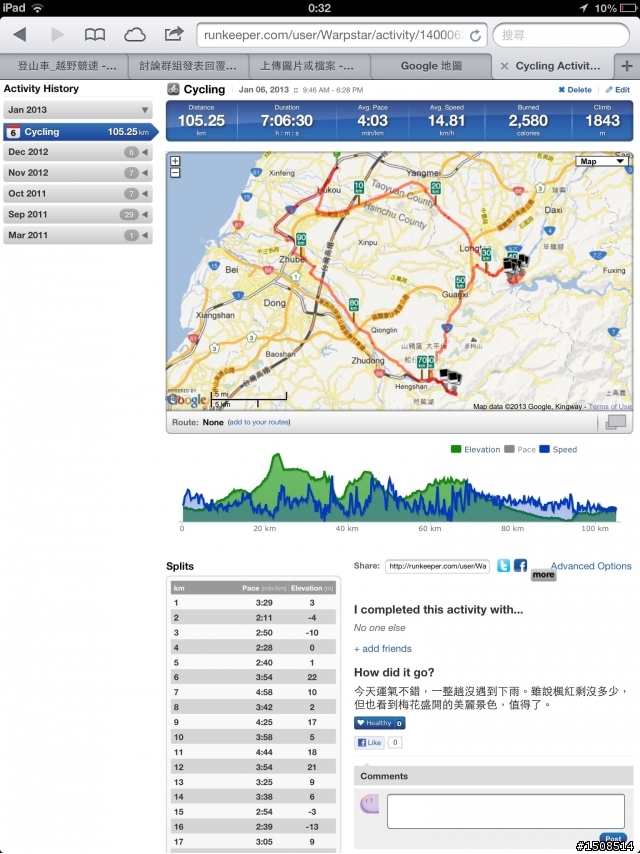The image size is (640, 854).
Task: Click the Healthy heart button
Action: click(x=379, y=723)
